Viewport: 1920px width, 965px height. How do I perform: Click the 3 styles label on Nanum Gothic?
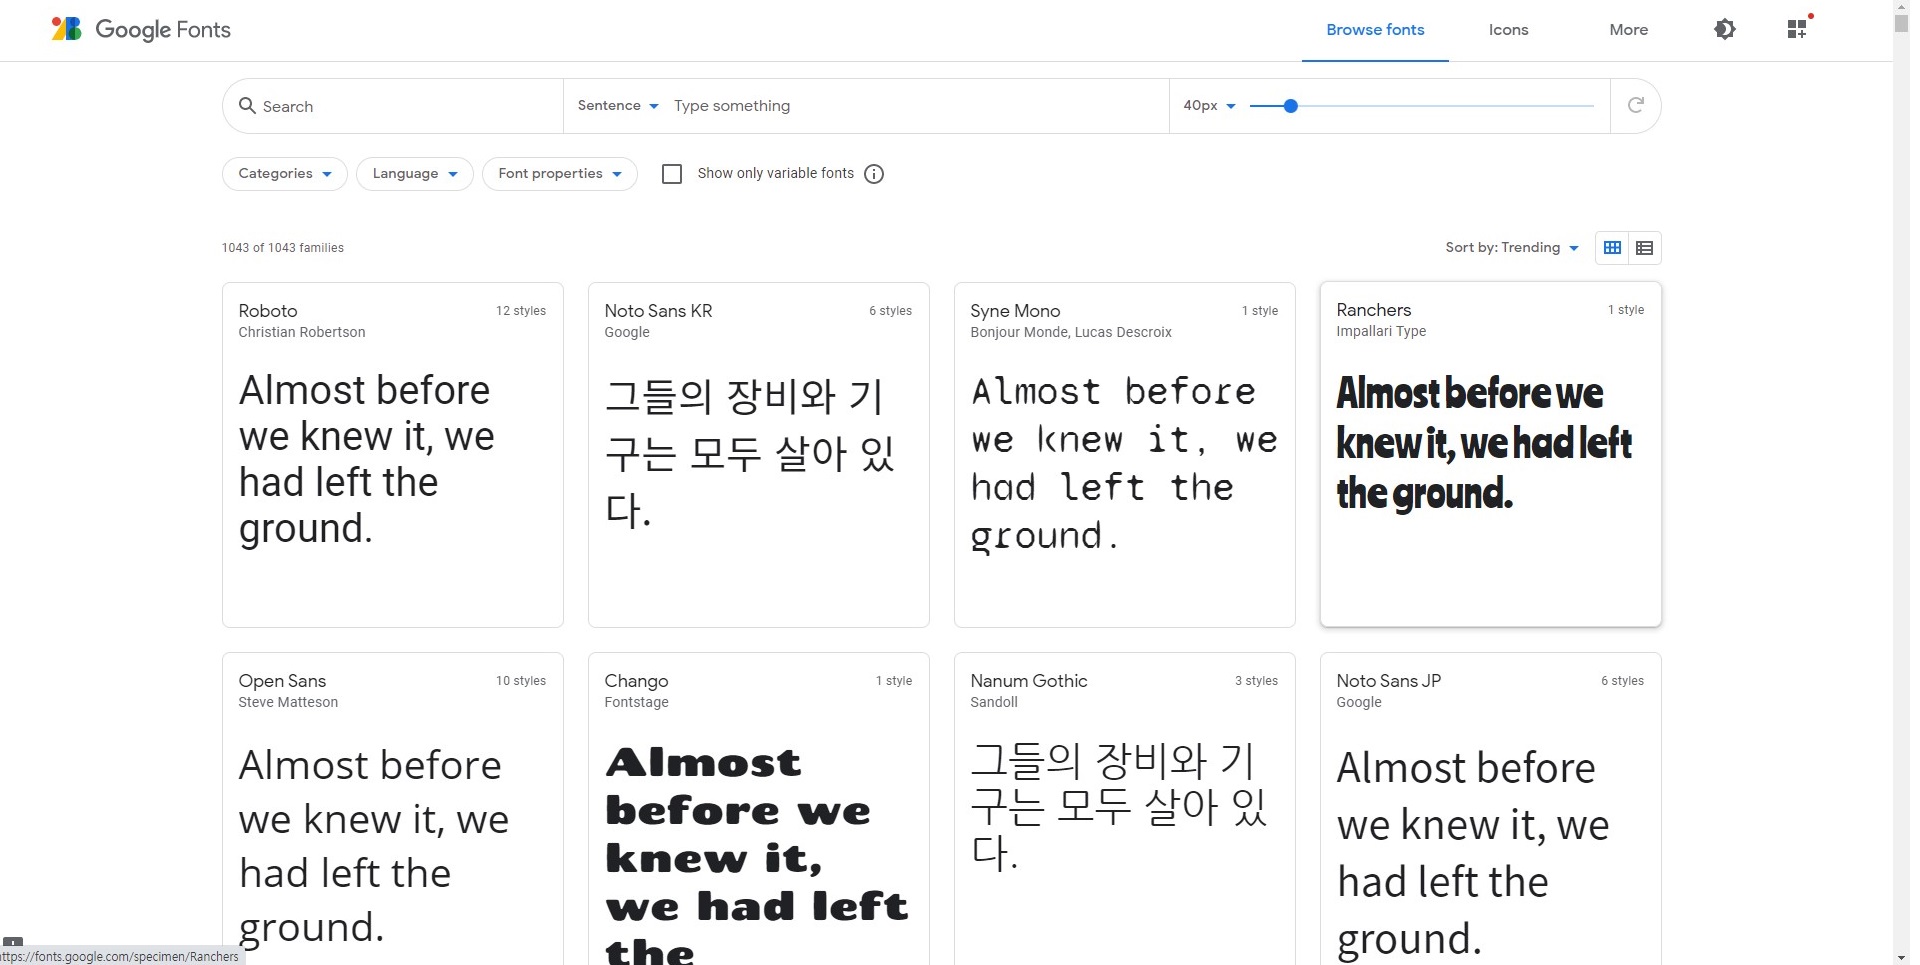coord(1256,681)
